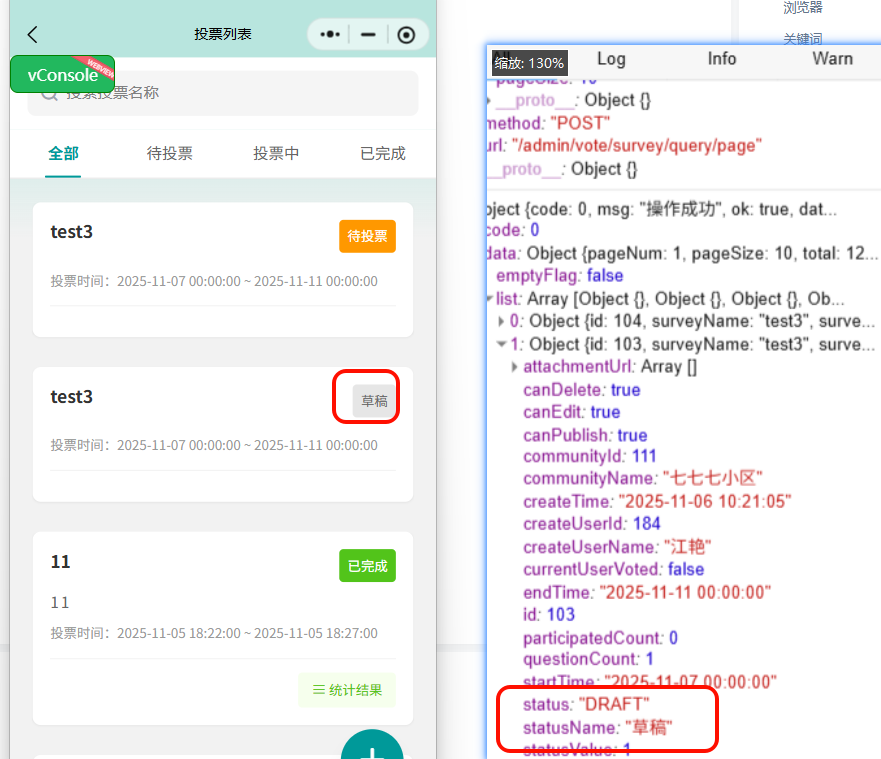Switch to the 待投票 filter tab
This screenshot has width=881, height=759.
(169, 154)
